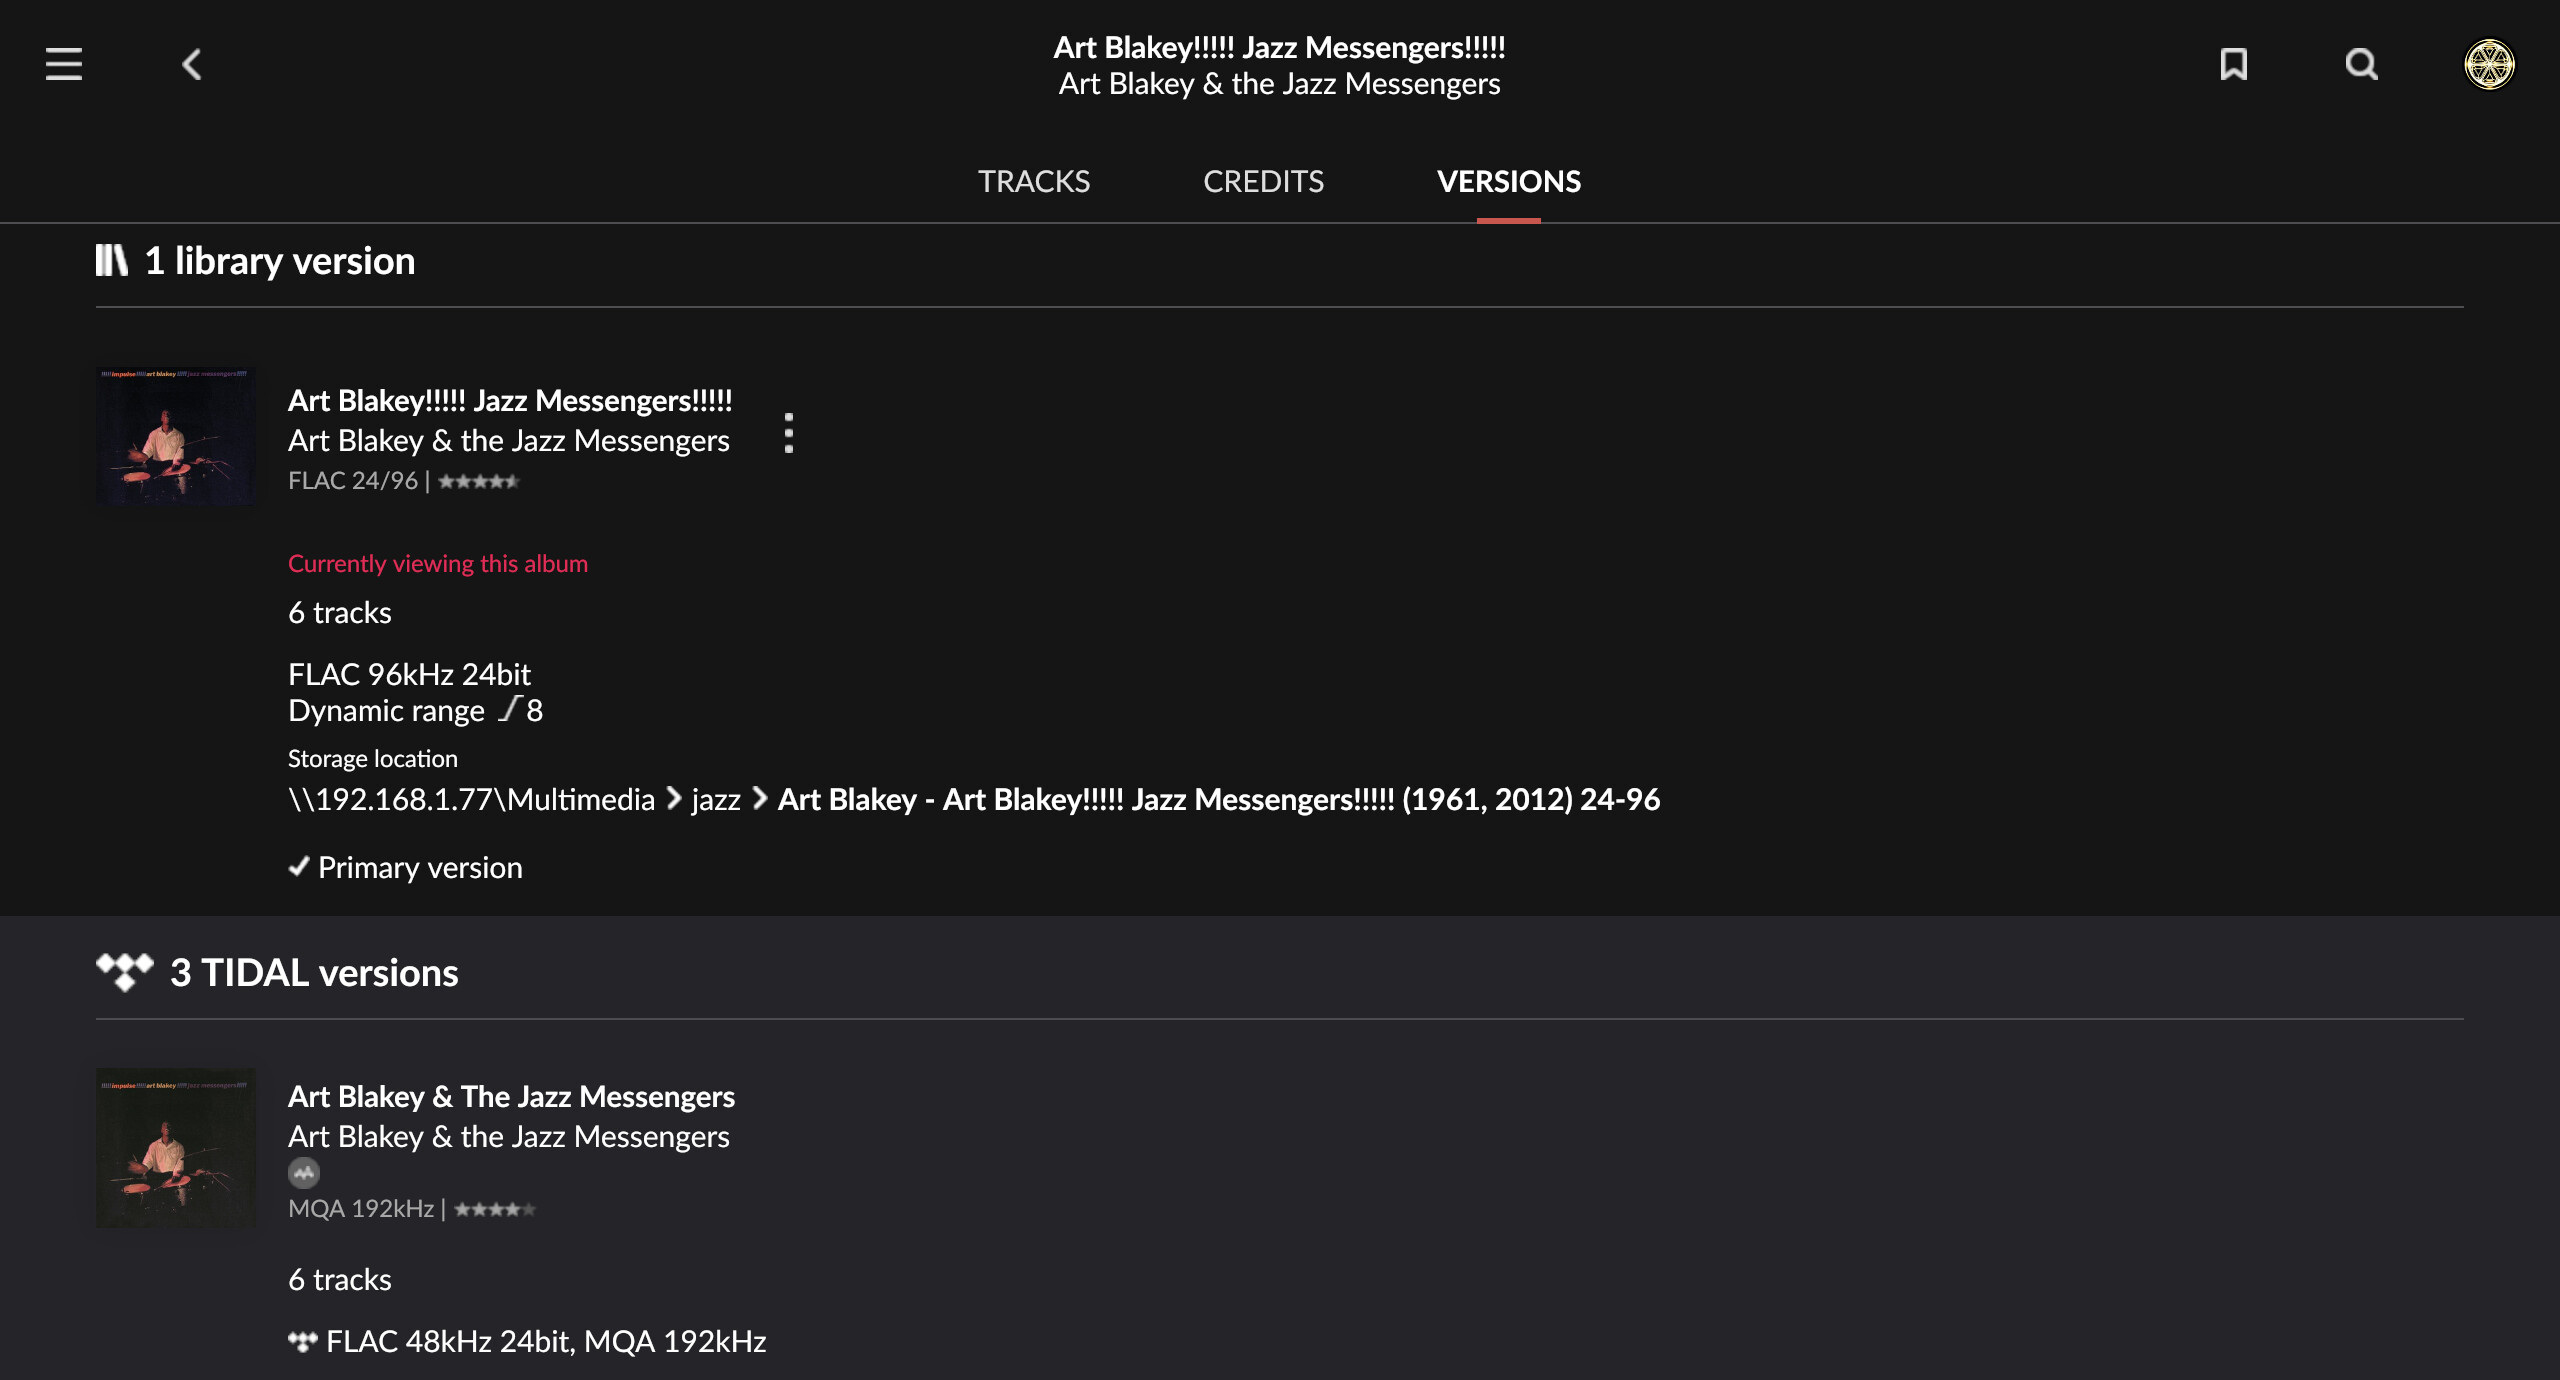
Task: Open search with the magnifier icon
Action: pyautogui.click(x=2361, y=64)
